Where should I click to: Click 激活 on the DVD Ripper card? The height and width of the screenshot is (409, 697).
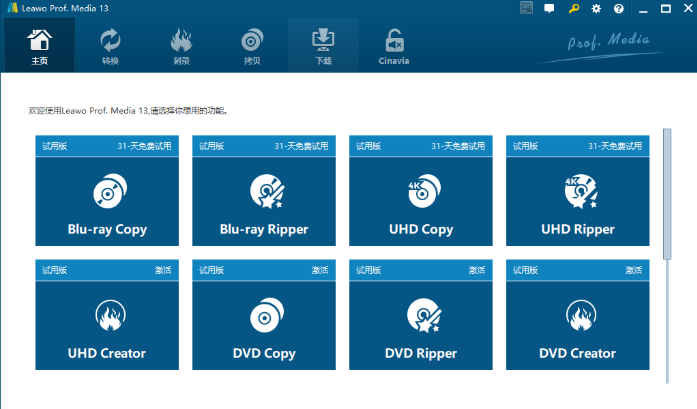(x=477, y=270)
